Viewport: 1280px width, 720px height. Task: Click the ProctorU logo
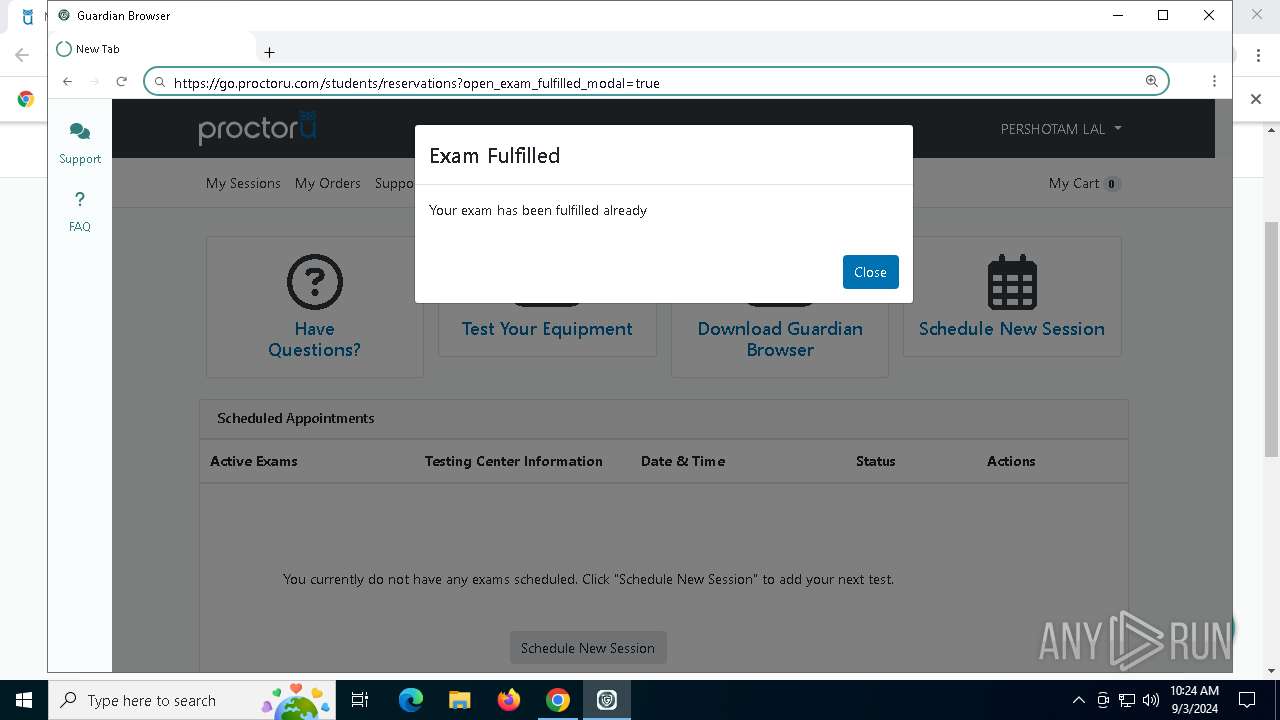pyautogui.click(x=257, y=128)
